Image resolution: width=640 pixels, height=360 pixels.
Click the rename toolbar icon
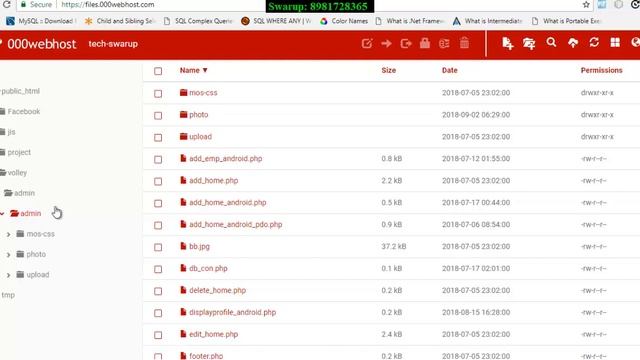click(x=444, y=43)
